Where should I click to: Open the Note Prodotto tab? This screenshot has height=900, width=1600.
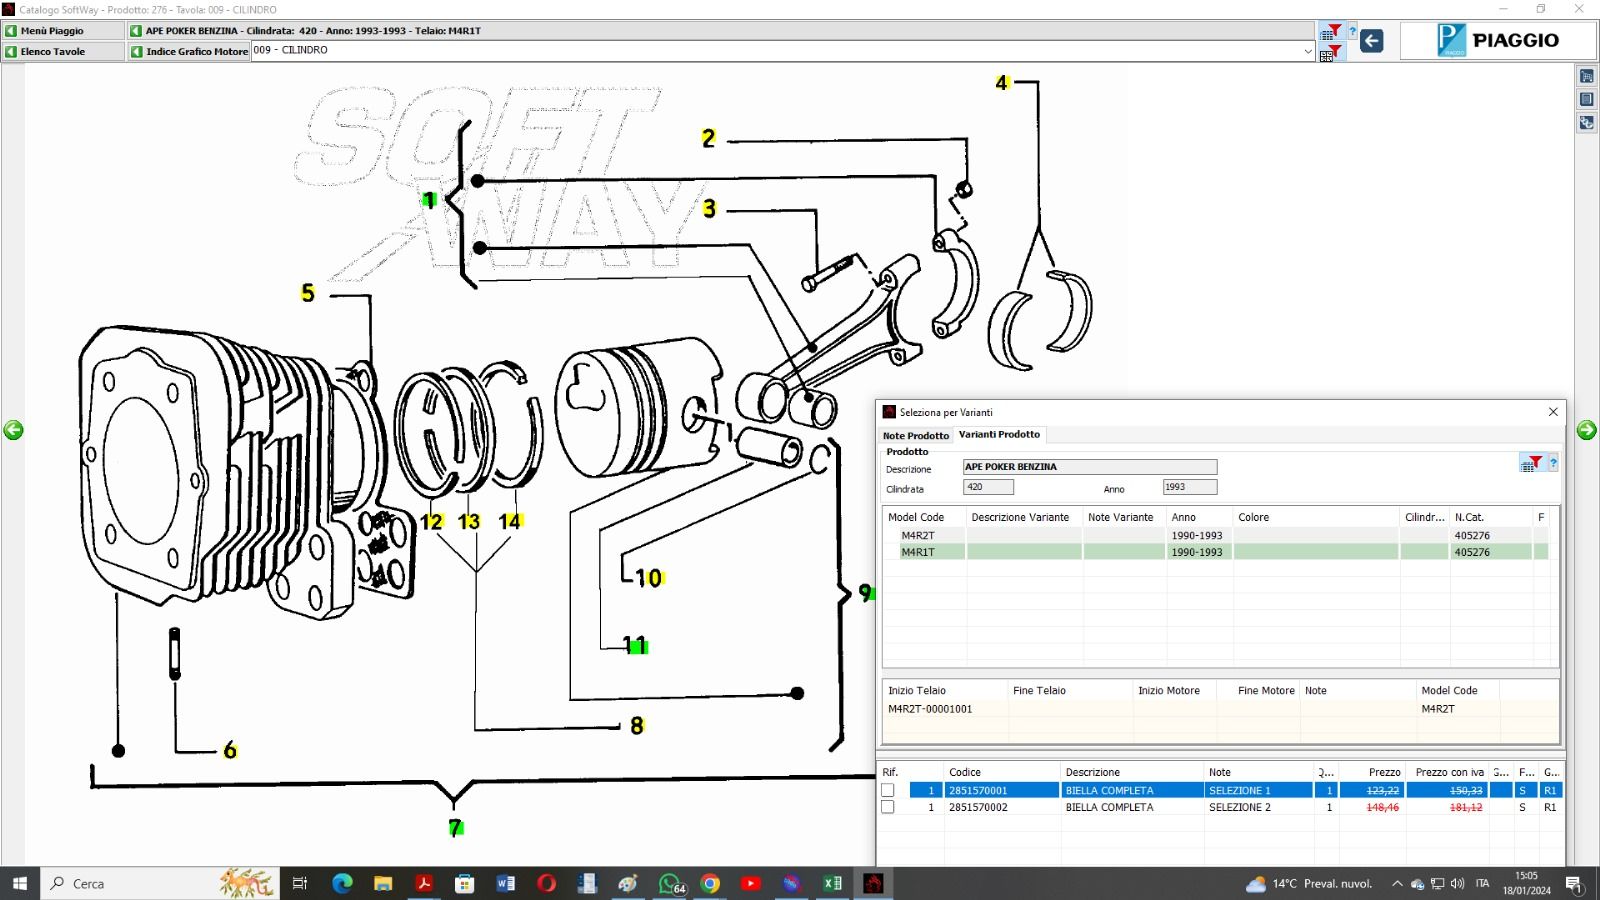coord(915,435)
